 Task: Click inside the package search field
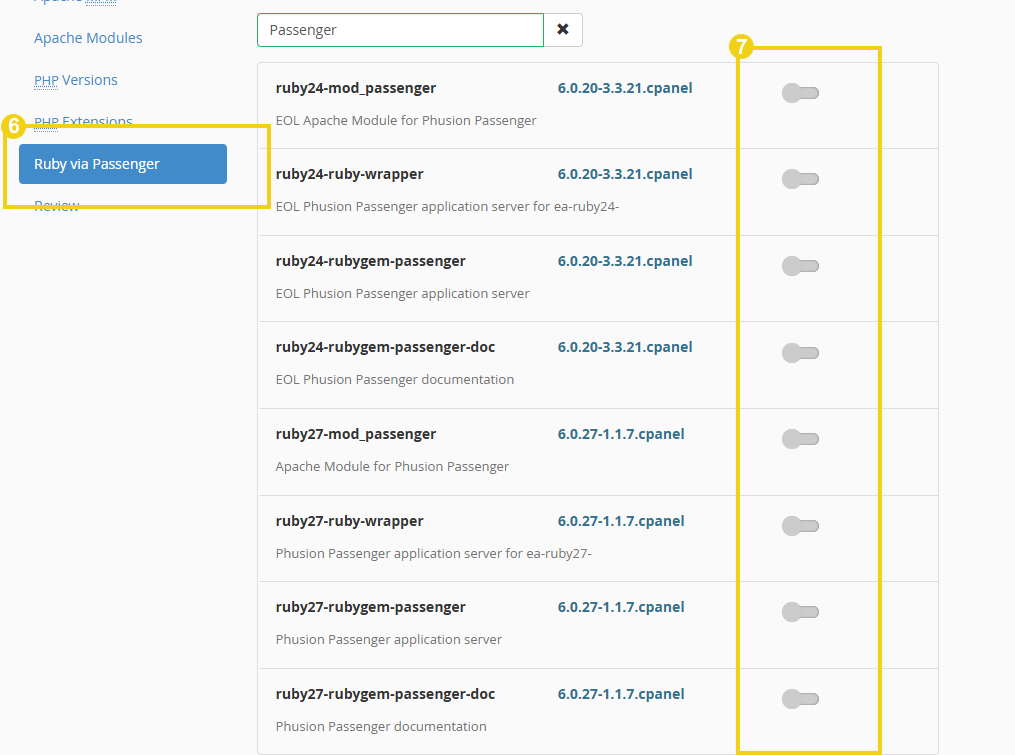[399, 30]
